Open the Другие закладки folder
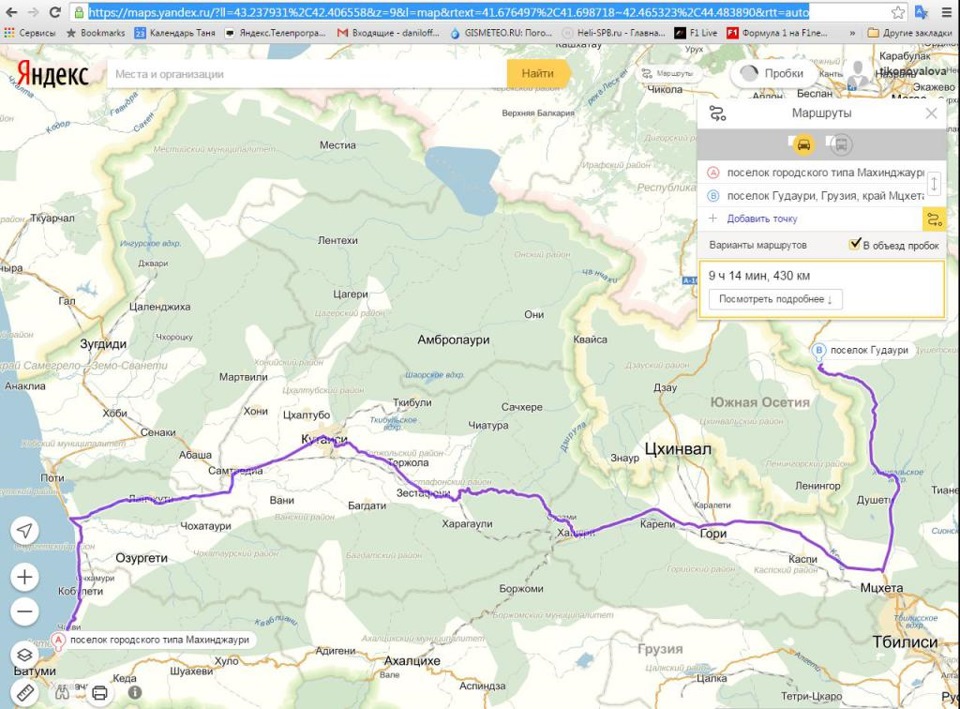Viewport: 960px width, 709px height. [x=910, y=33]
